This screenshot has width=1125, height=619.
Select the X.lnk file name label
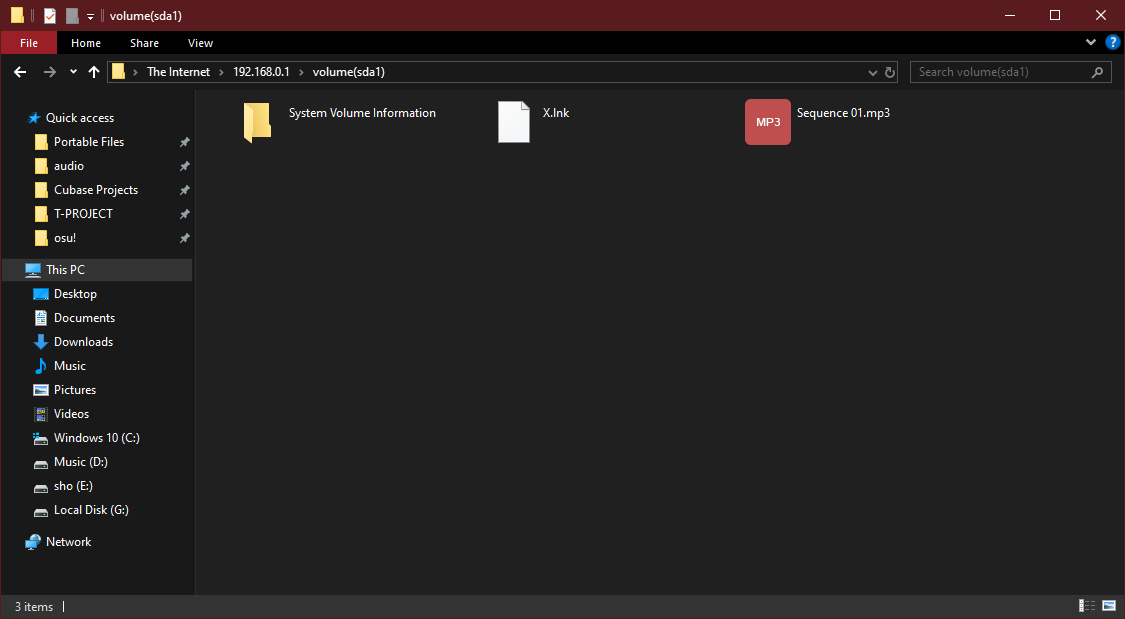point(556,113)
